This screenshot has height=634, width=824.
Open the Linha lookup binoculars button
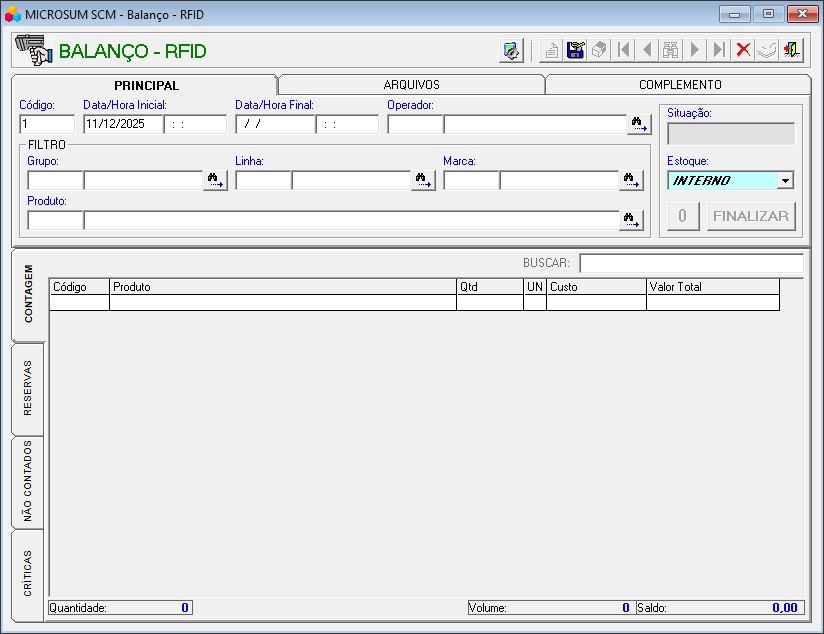[423, 180]
